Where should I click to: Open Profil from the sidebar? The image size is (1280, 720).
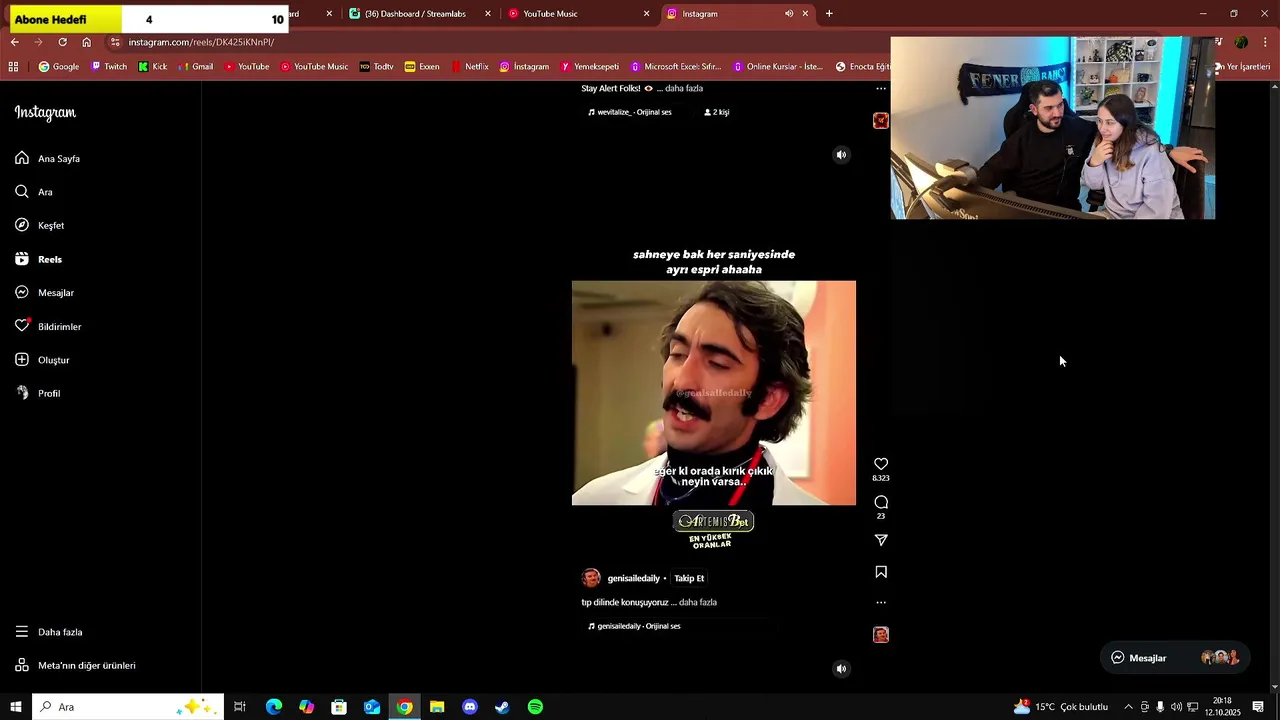coord(38,393)
